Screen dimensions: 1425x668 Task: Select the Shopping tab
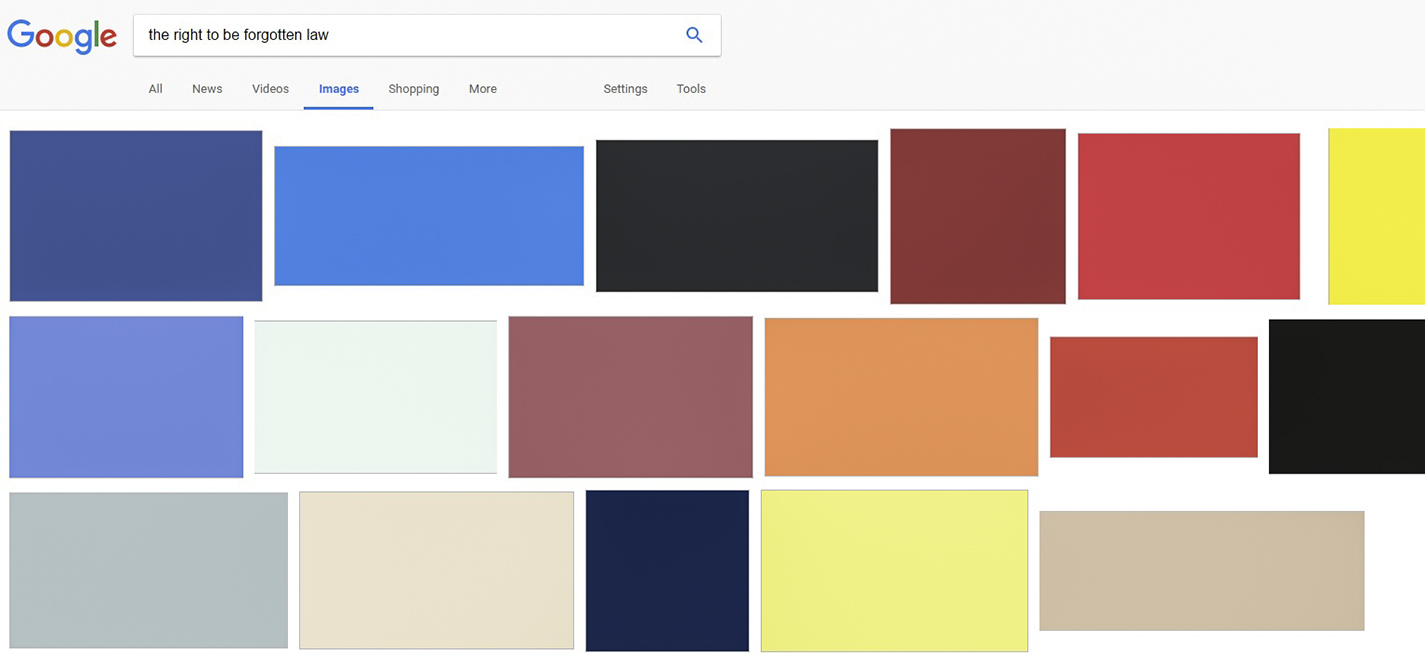[413, 89]
